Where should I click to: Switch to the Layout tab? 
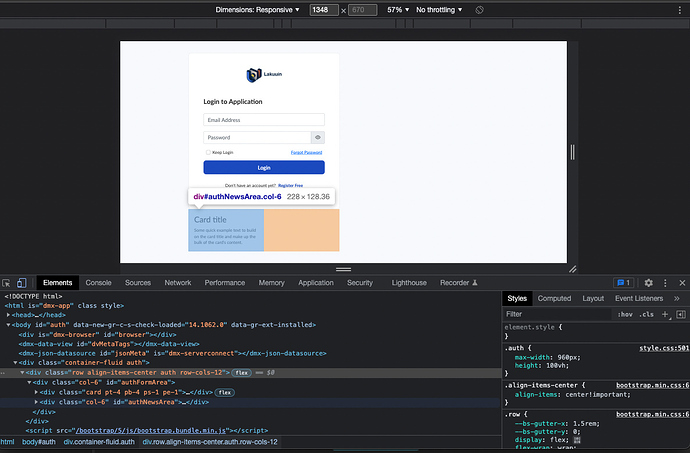tap(593, 298)
